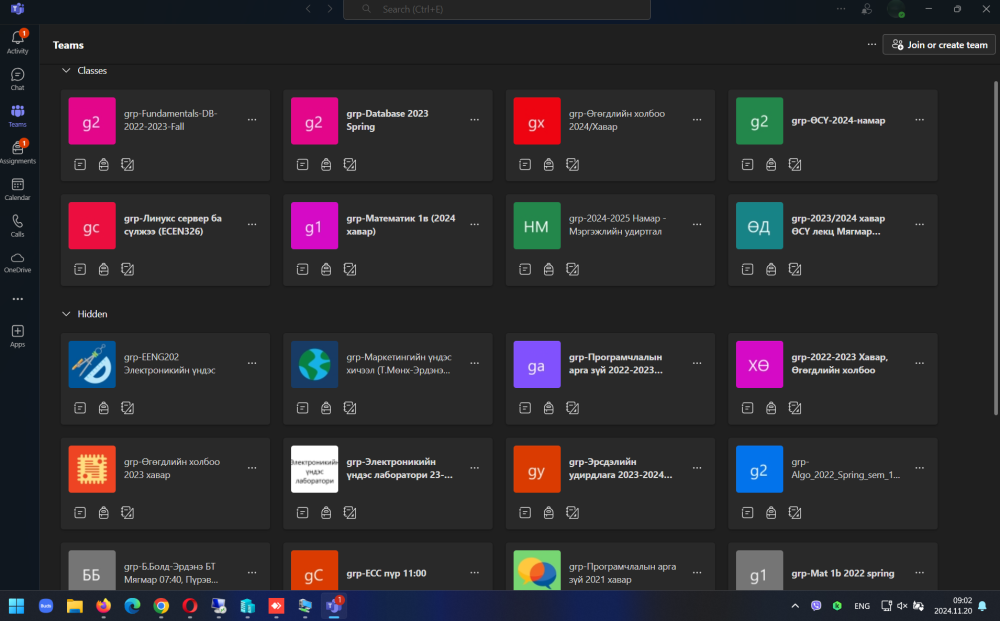The height and width of the screenshot is (621, 1000).
Task: Click the posts icon on grp-EENG202 card
Action: (x=80, y=408)
